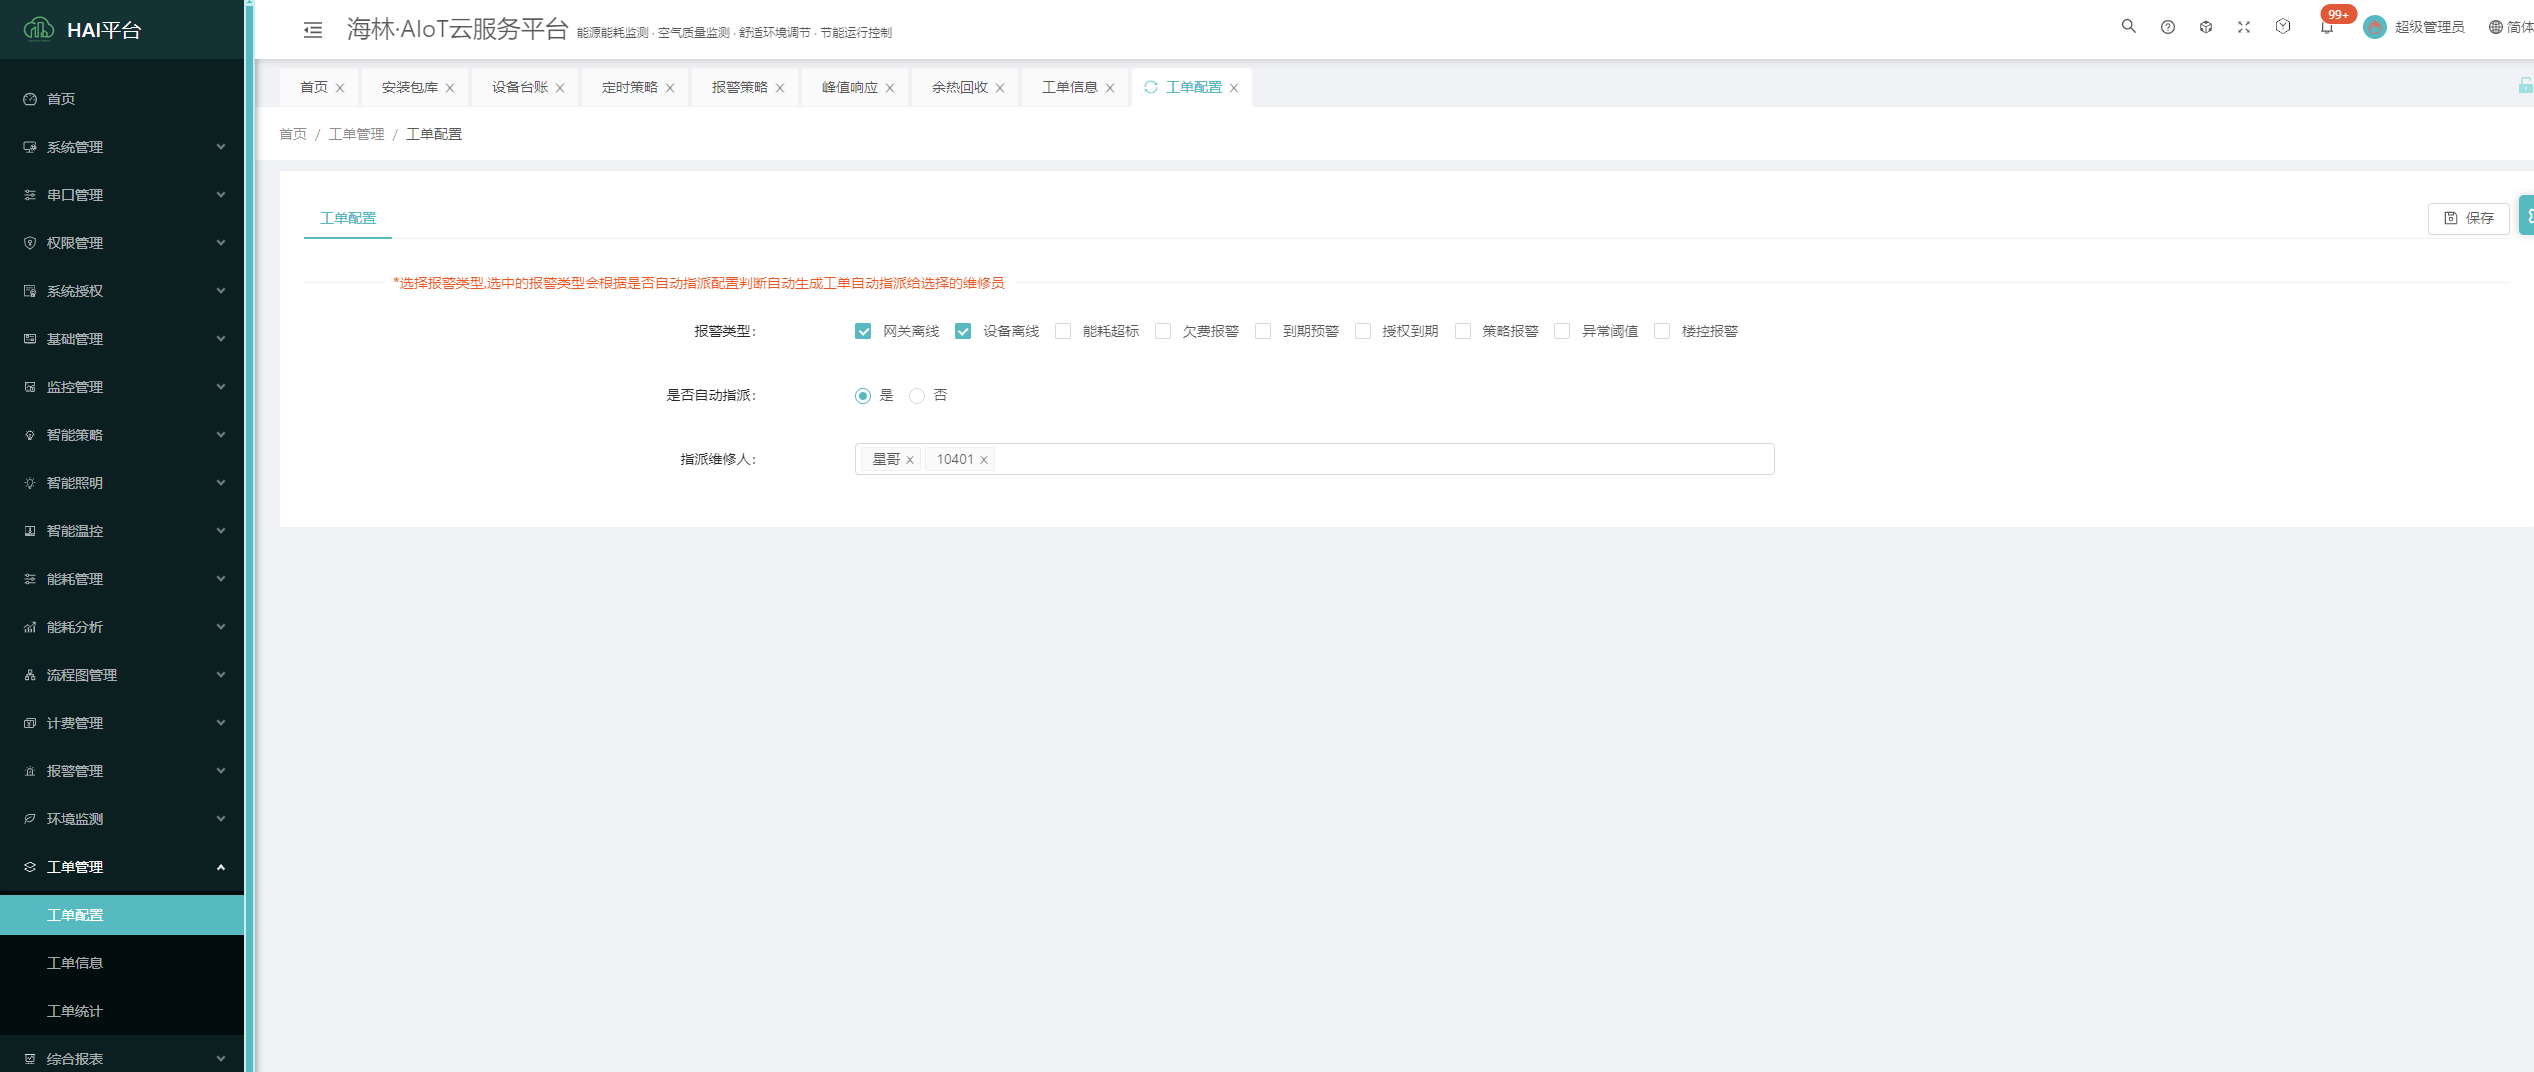The height and width of the screenshot is (1072, 2534).
Task: Check the 异常阈值 alarm type
Action: pos(1562,331)
